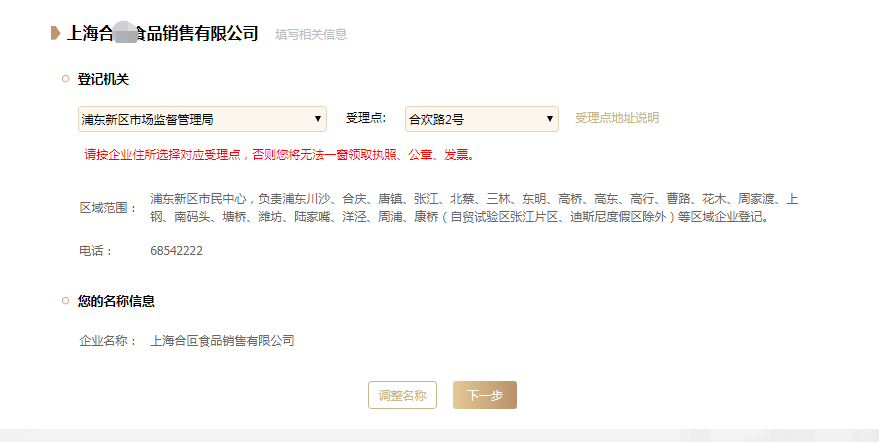Click the red warning notice about 受理点
The width and height of the screenshot is (879, 442).
pos(280,155)
